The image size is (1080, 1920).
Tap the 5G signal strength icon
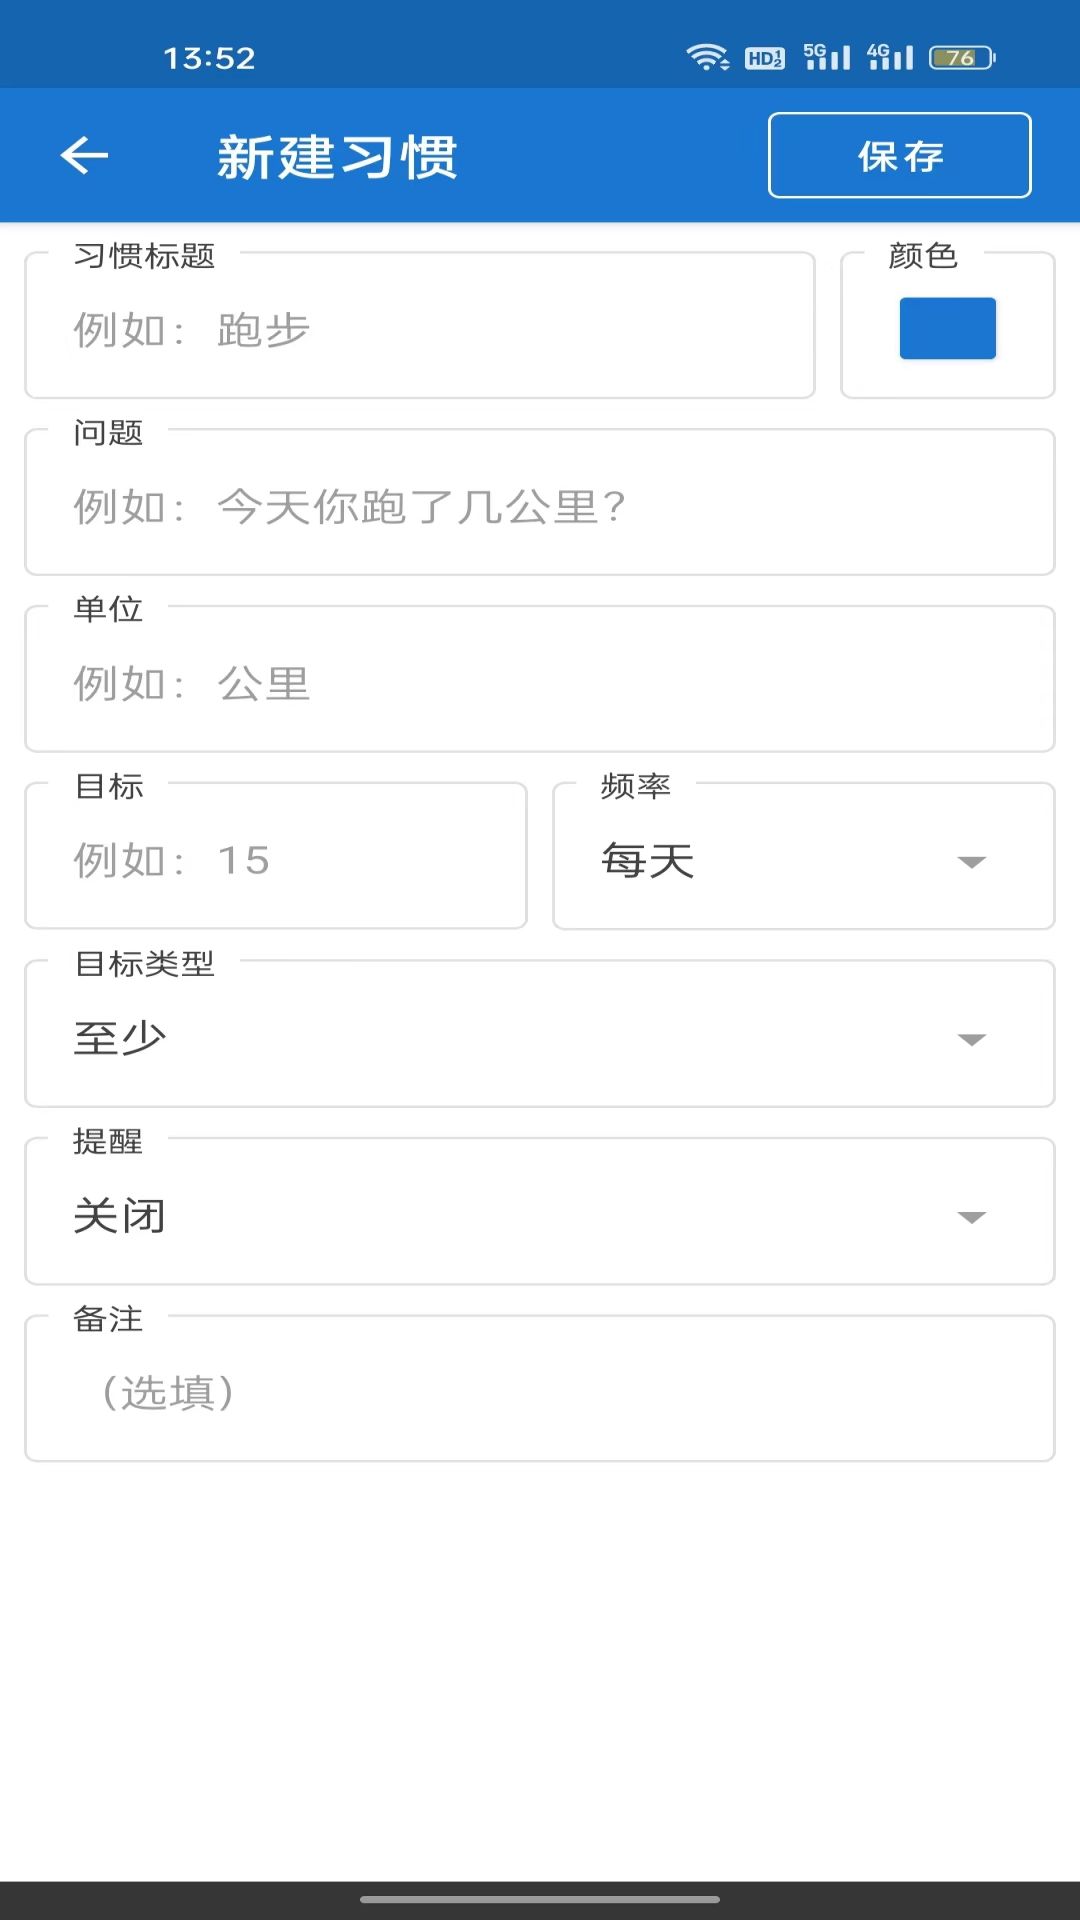[x=827, y=57]
